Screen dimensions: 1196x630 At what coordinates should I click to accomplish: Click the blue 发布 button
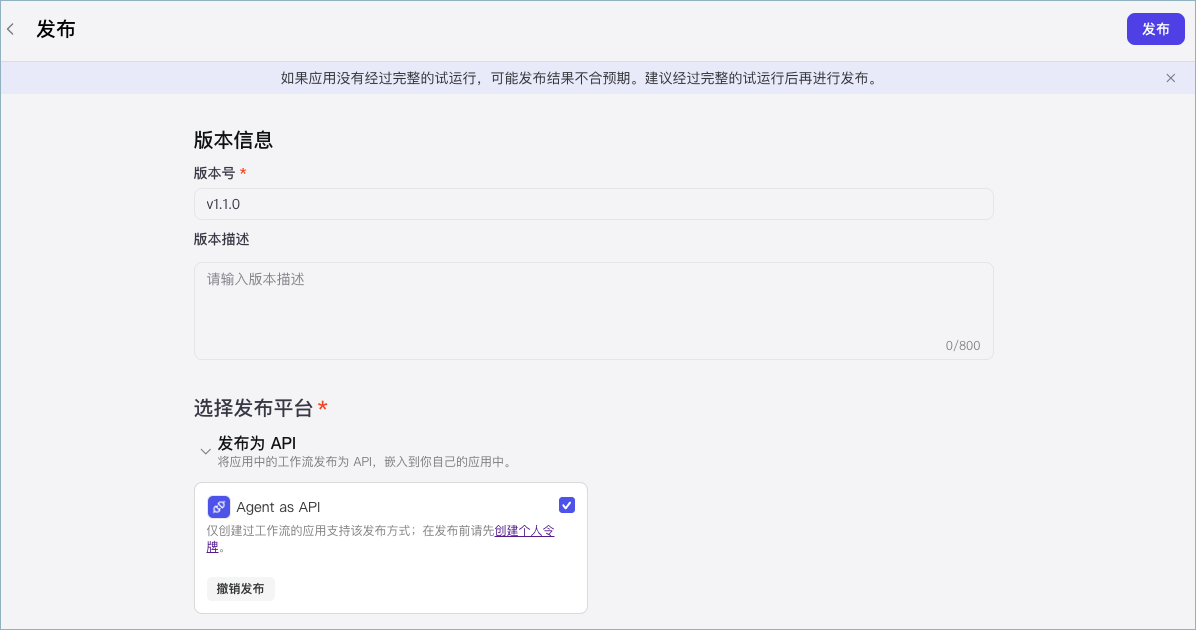[1155, 29]
